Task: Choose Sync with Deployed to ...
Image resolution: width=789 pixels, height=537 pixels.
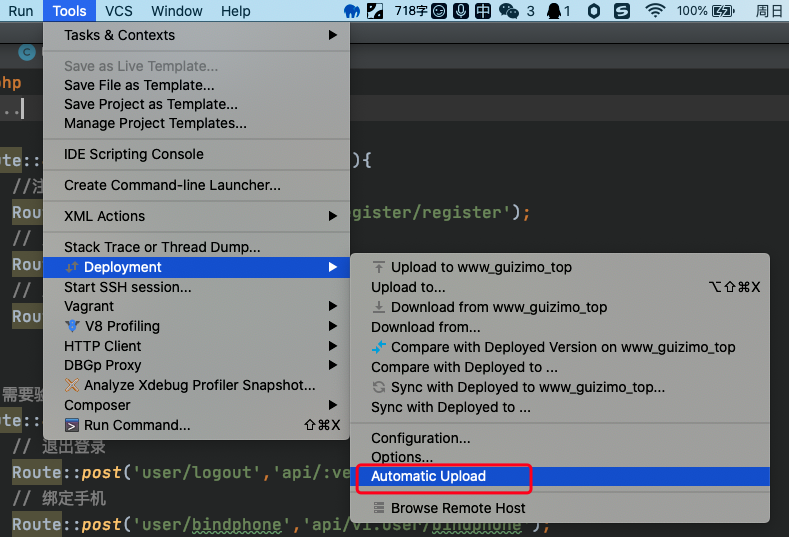Action: click(x=560, y=407)
